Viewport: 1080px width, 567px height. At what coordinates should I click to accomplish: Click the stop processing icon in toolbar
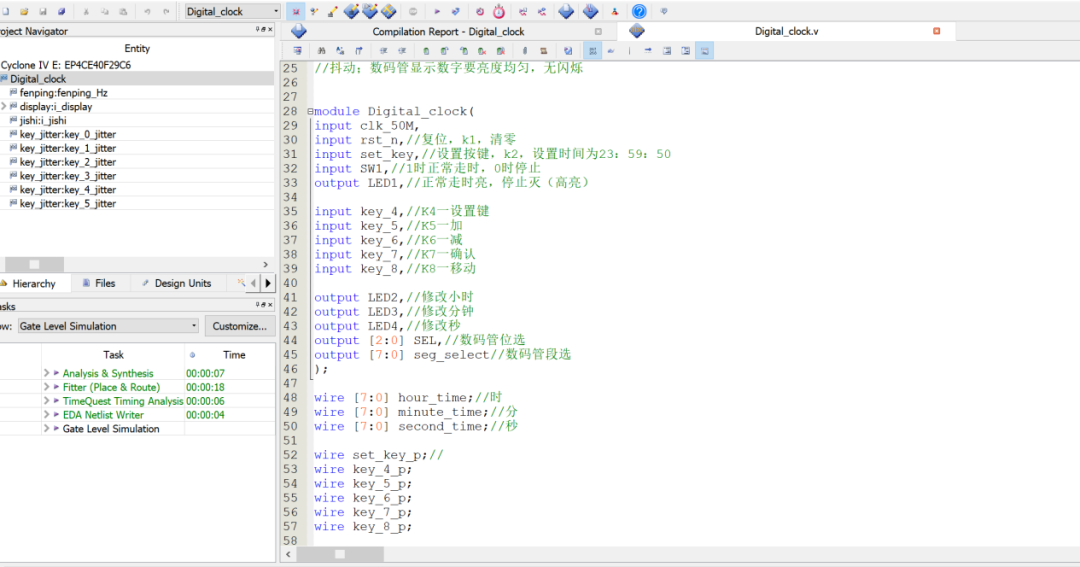414,12
